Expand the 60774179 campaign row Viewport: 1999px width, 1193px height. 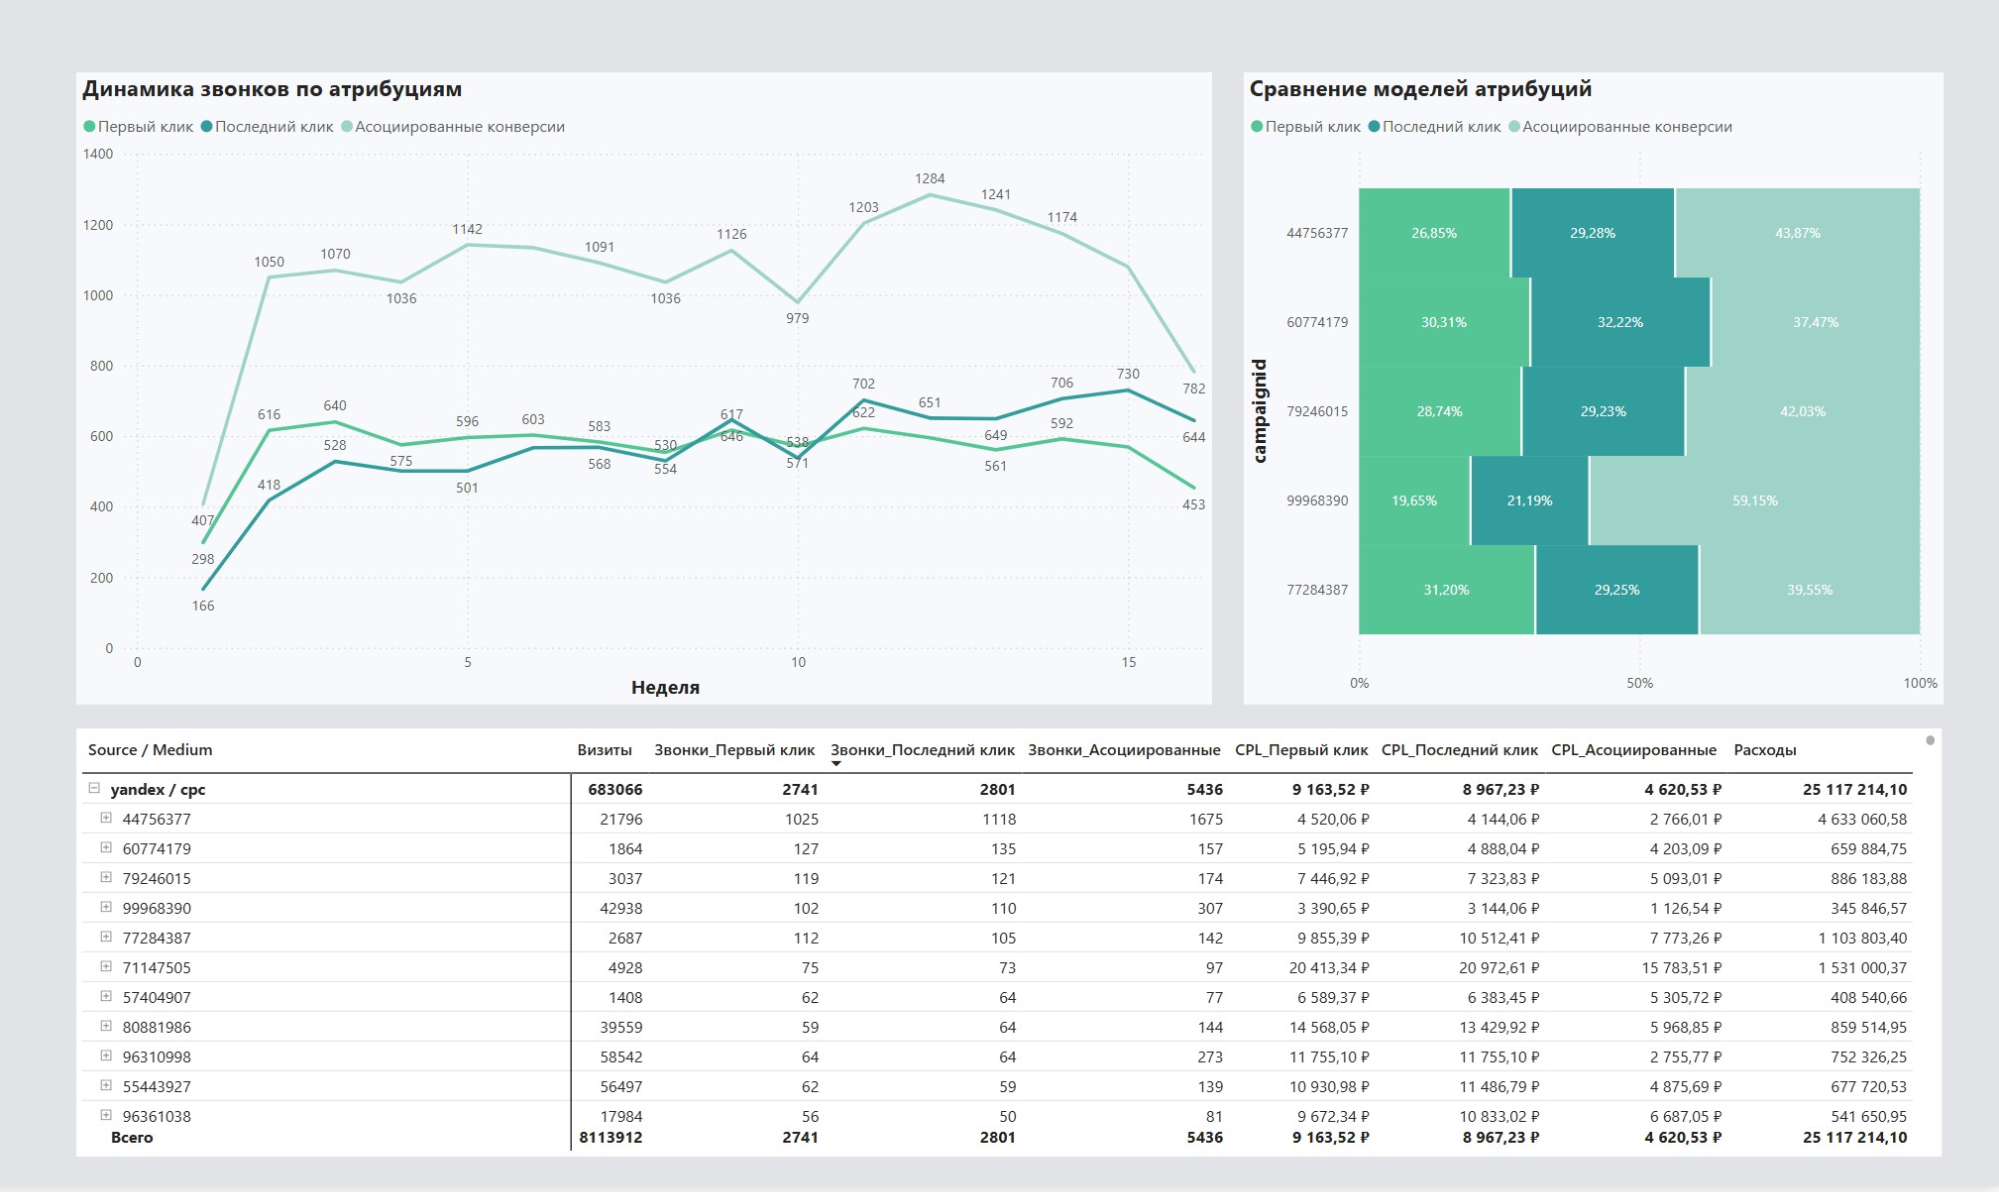point(106,848)
